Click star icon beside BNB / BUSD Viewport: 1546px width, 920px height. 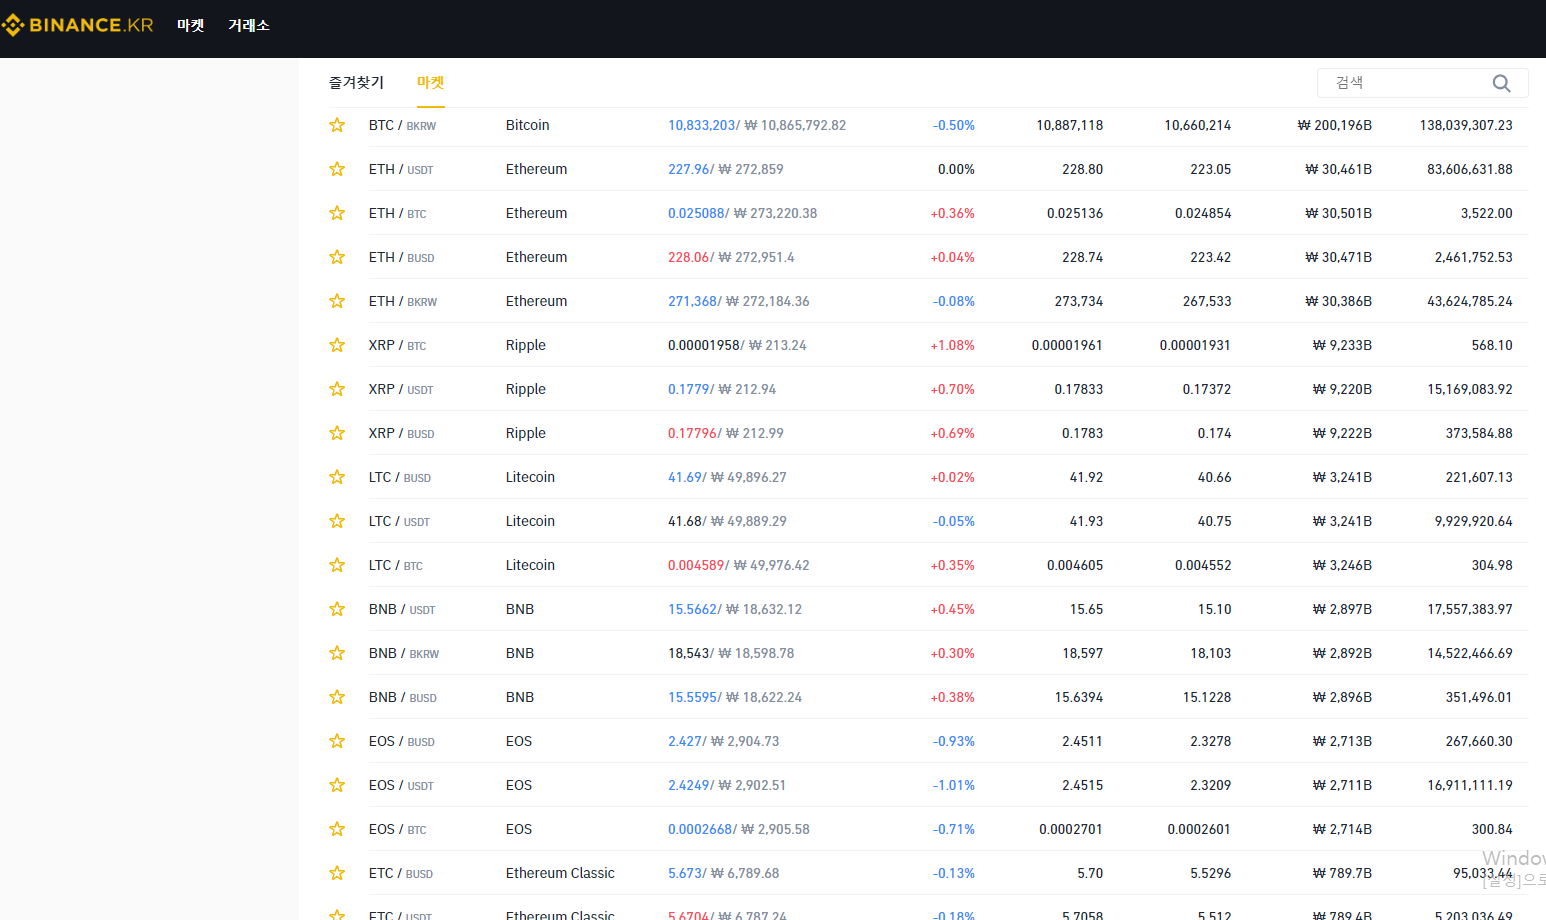(x=337, y=697)
